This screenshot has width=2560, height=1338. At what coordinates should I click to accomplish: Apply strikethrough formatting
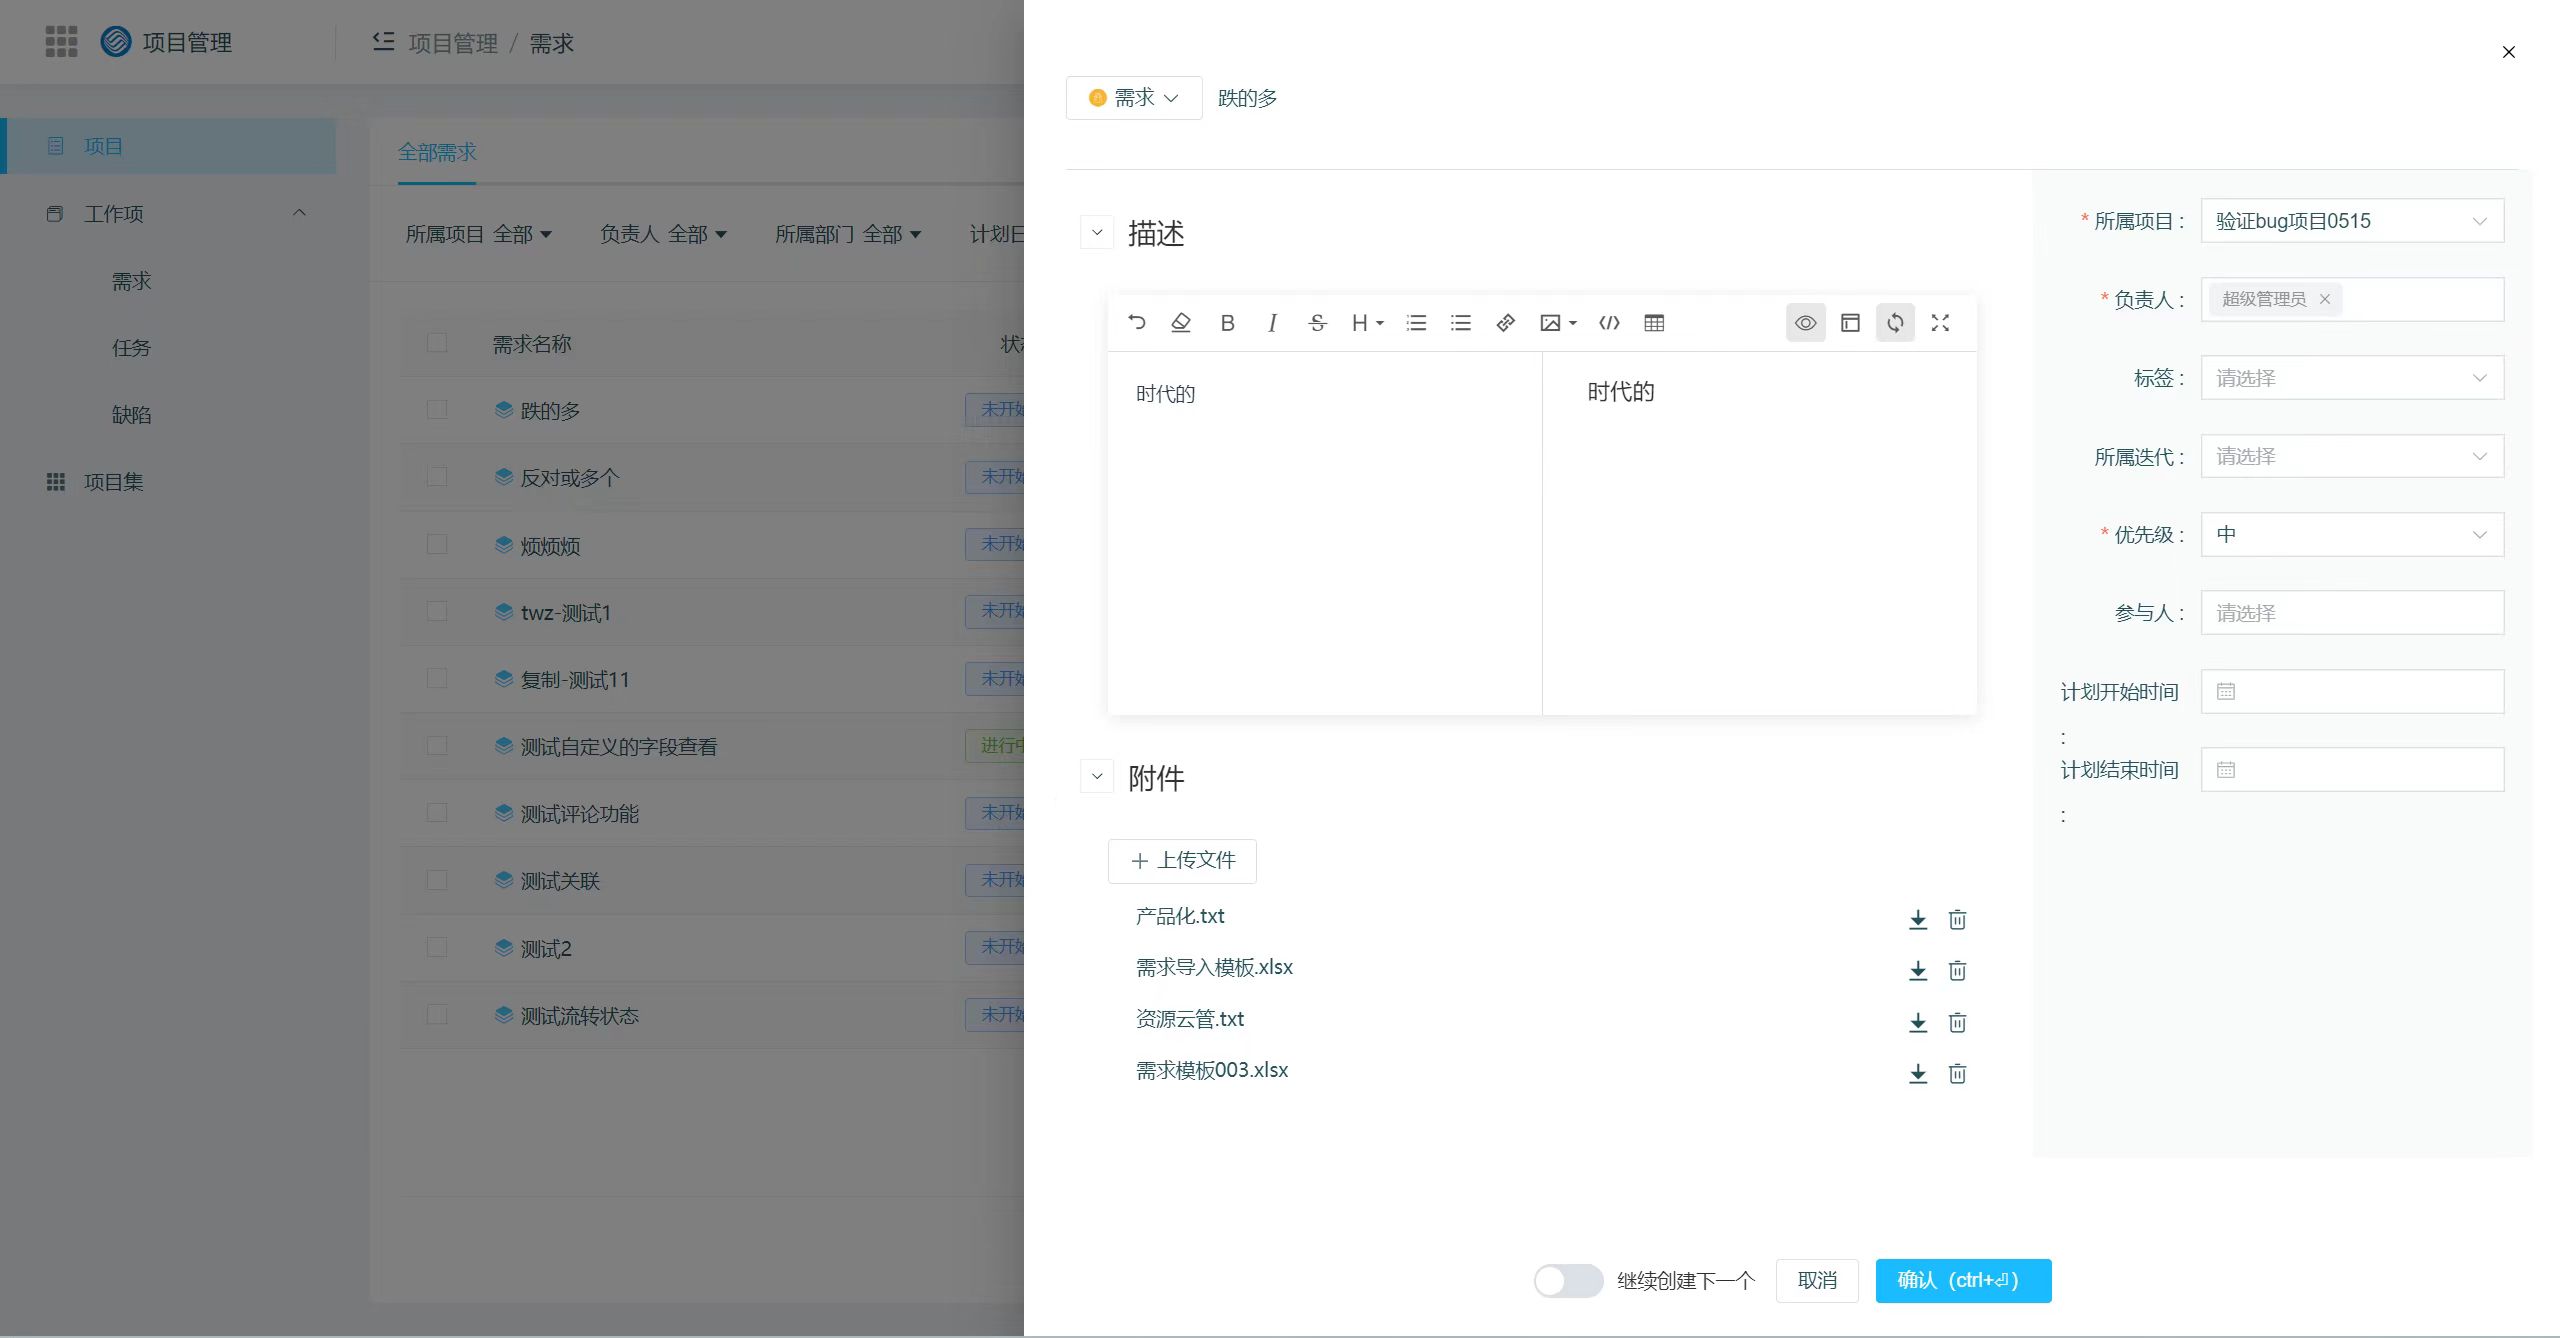pyautogui.click(x=1317, y=322)
